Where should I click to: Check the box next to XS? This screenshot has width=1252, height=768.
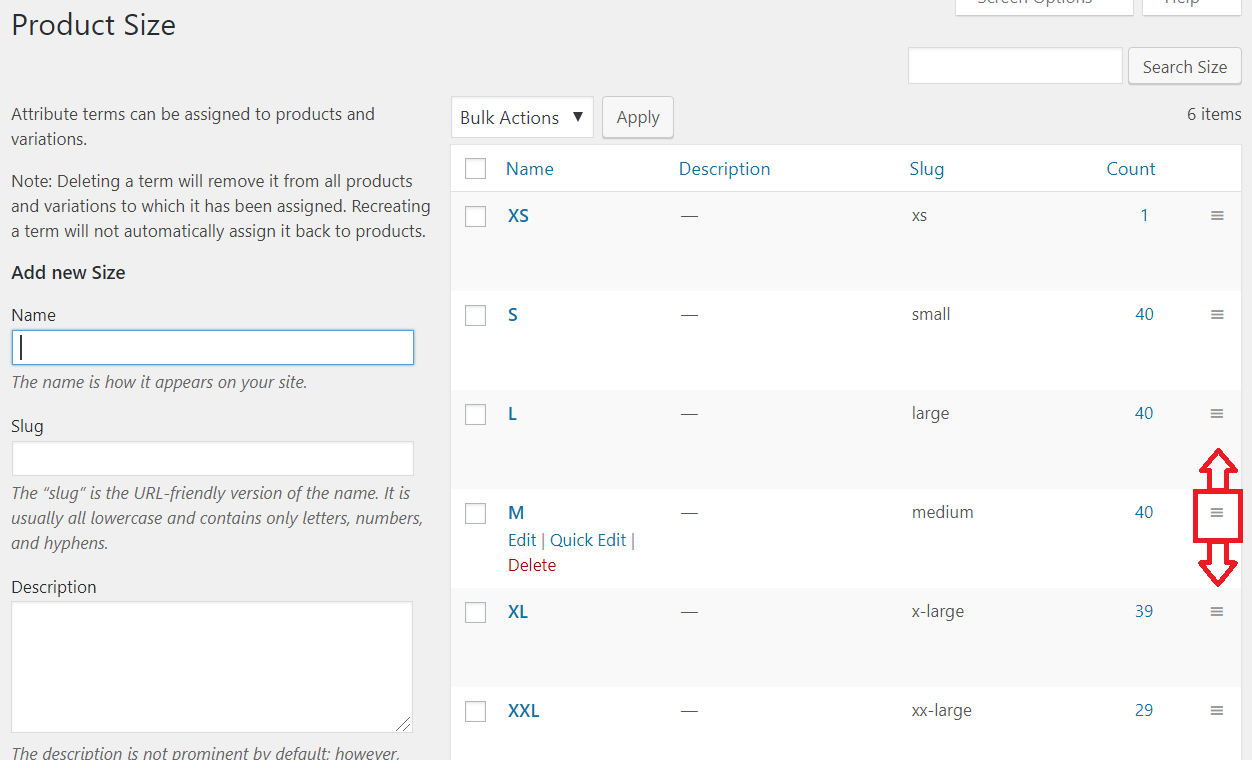pos(476,216)
